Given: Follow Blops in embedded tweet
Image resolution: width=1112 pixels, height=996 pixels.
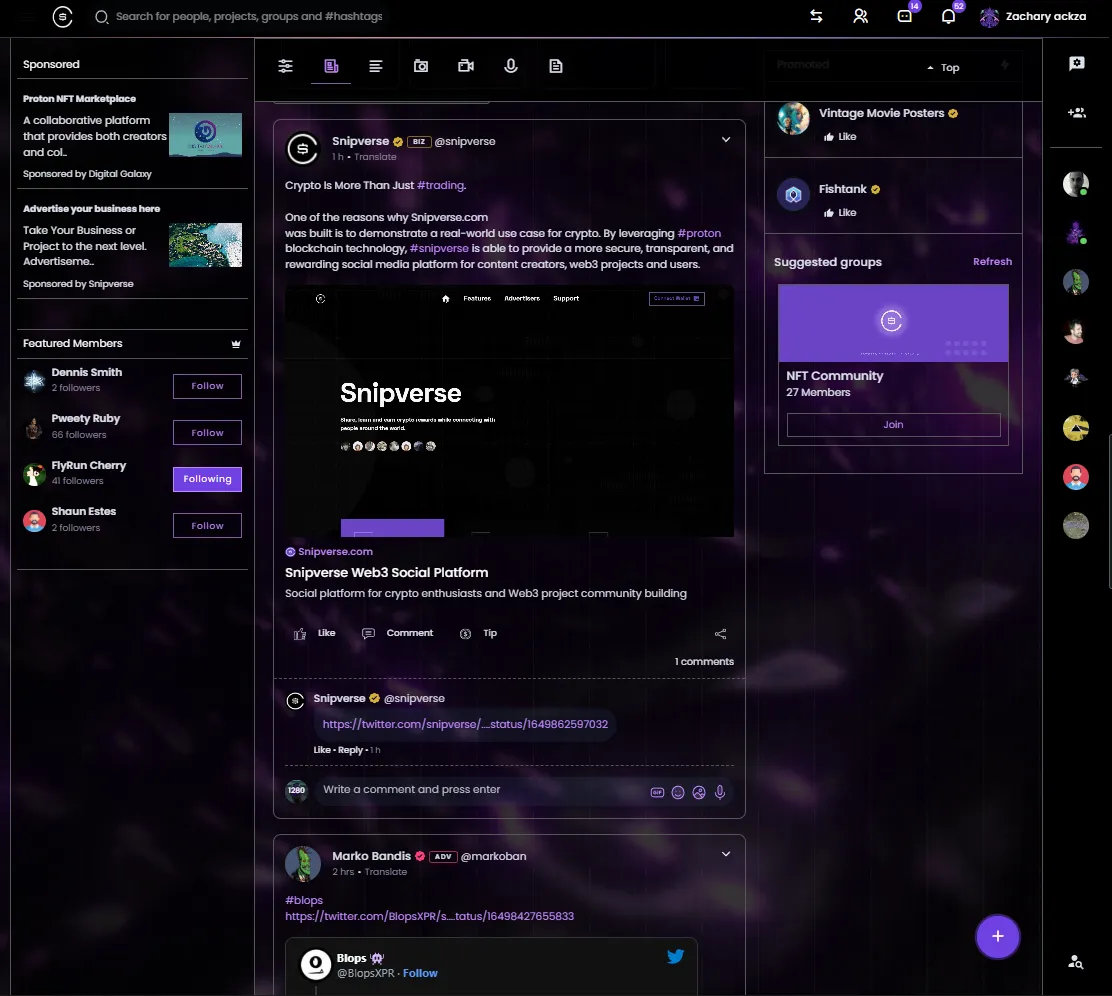Looking at the screenshot, I should [x=420, y=973].
